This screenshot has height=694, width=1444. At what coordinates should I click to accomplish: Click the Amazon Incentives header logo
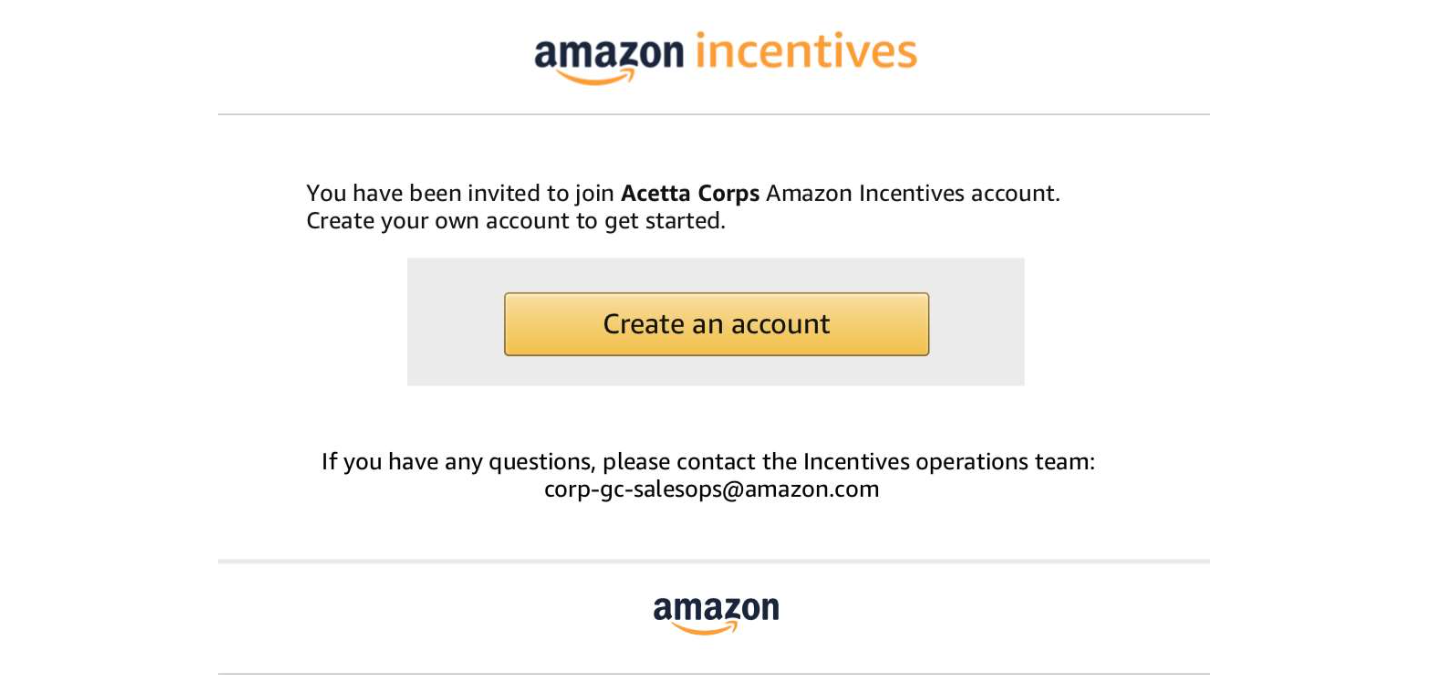[x=725, y=55]
